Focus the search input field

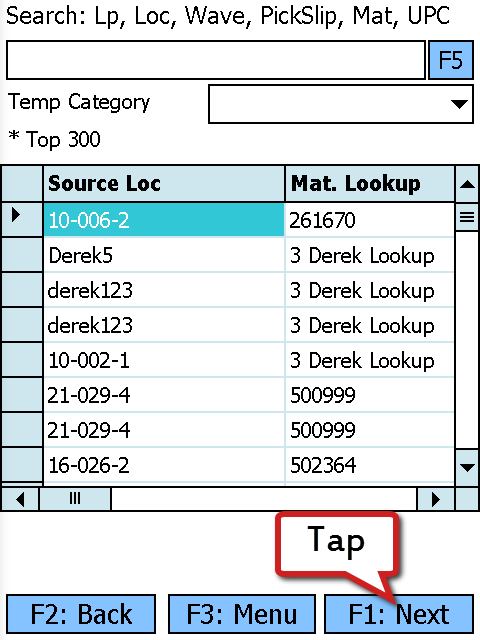(216, 60)
